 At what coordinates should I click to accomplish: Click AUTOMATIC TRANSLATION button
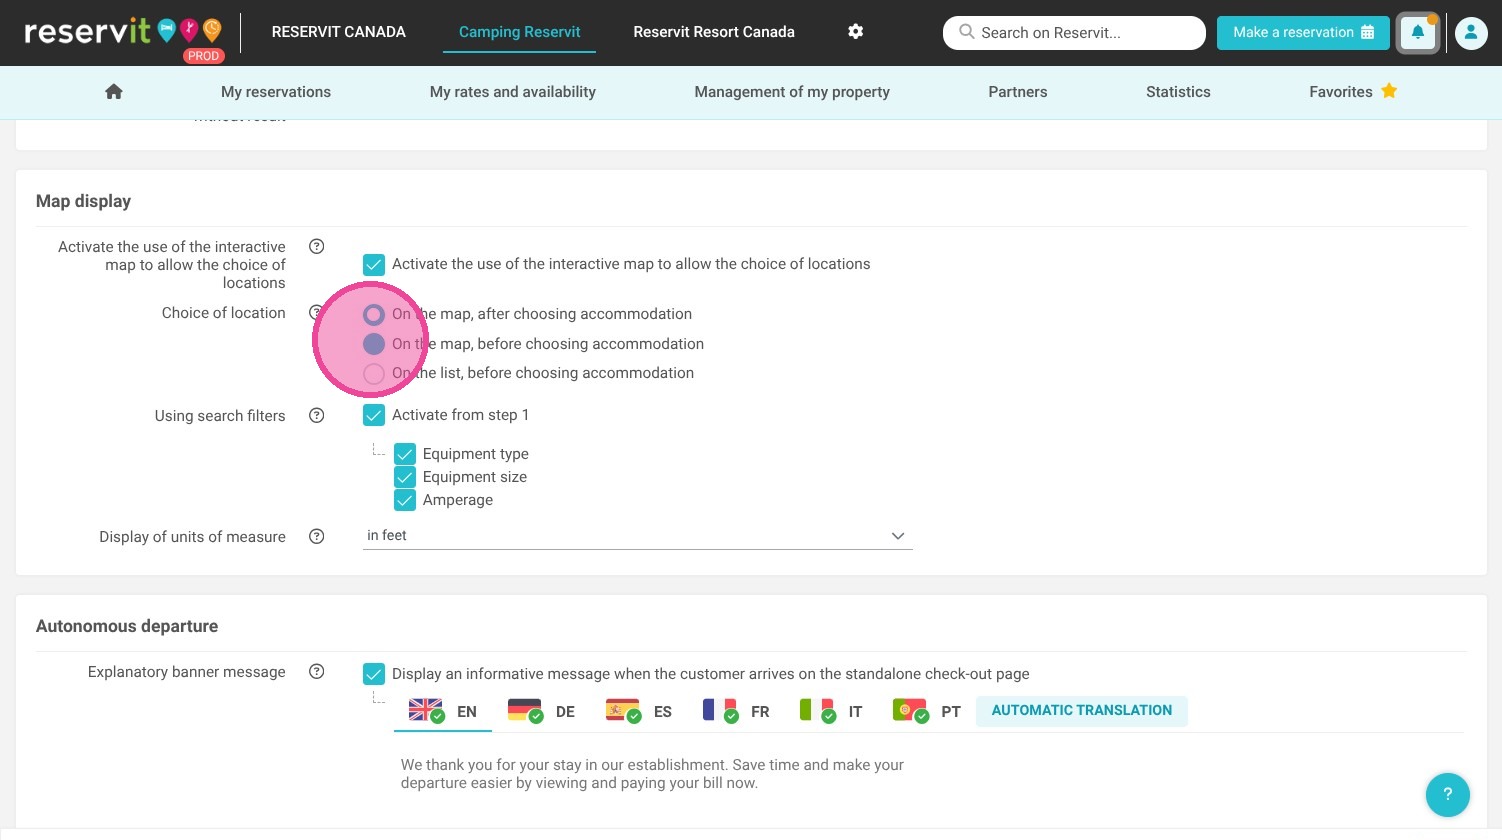[x=1082, y=711]
